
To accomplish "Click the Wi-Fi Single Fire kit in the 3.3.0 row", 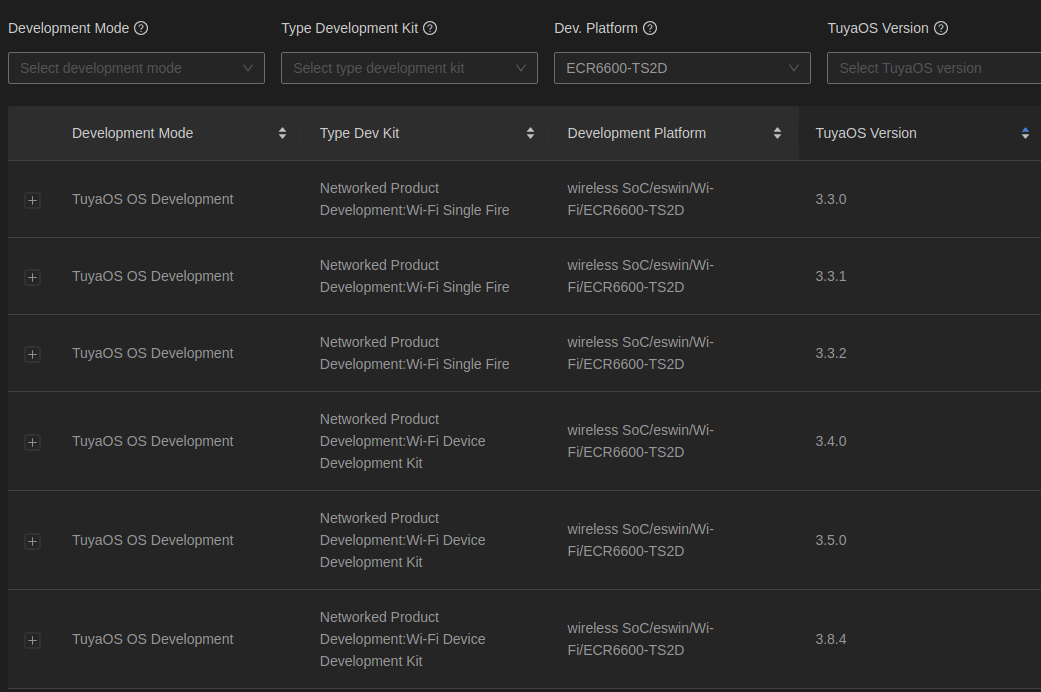I will [414, 199].
